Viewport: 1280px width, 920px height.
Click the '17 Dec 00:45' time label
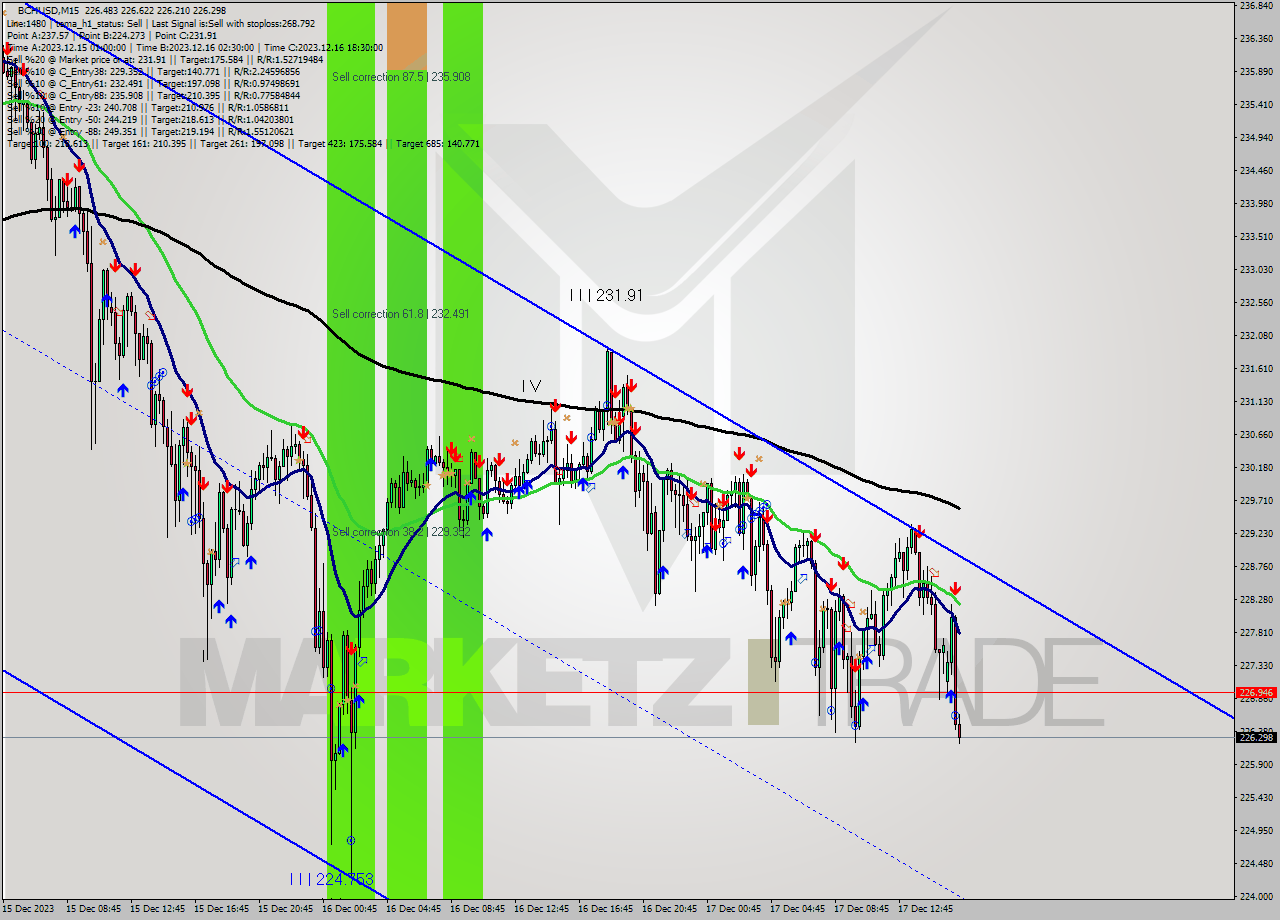click(734, 909)
